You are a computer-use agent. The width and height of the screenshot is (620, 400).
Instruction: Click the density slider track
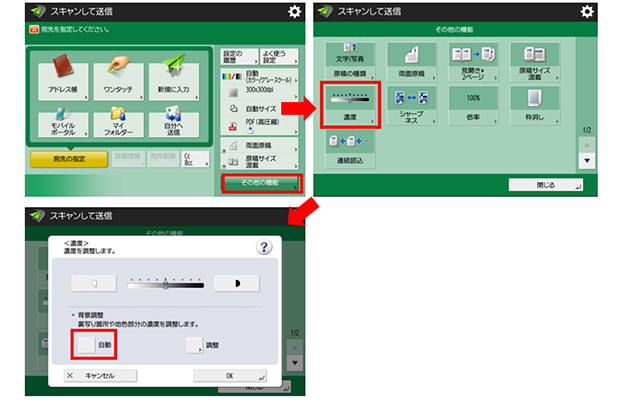pyautogui.click(x=165, y=284)
